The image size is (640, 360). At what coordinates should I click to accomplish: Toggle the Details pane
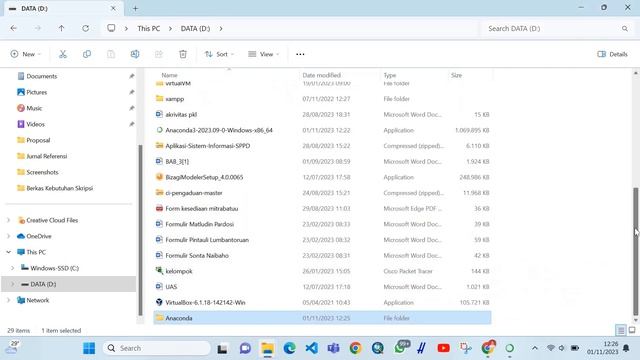pyautogui.click(x=613, y=54)
